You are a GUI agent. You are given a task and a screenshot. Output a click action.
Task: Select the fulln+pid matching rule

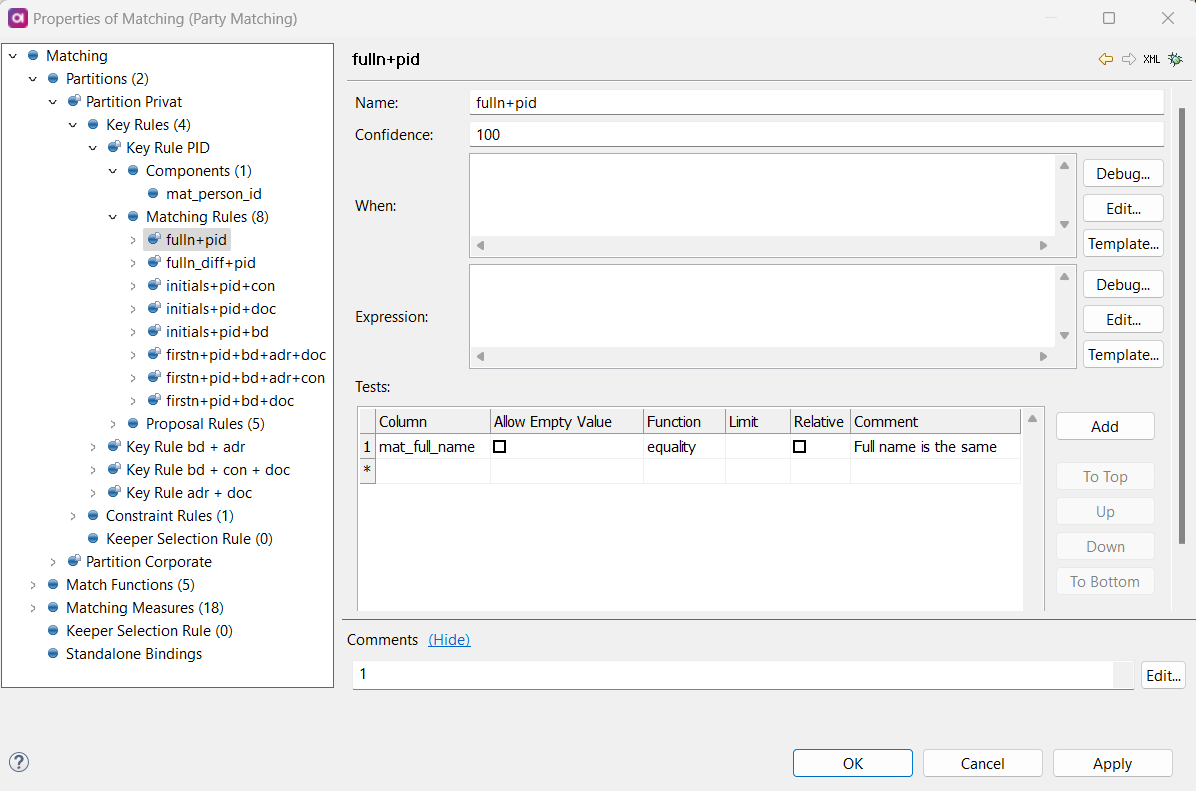pyautogui.click(x=196, y=240)
